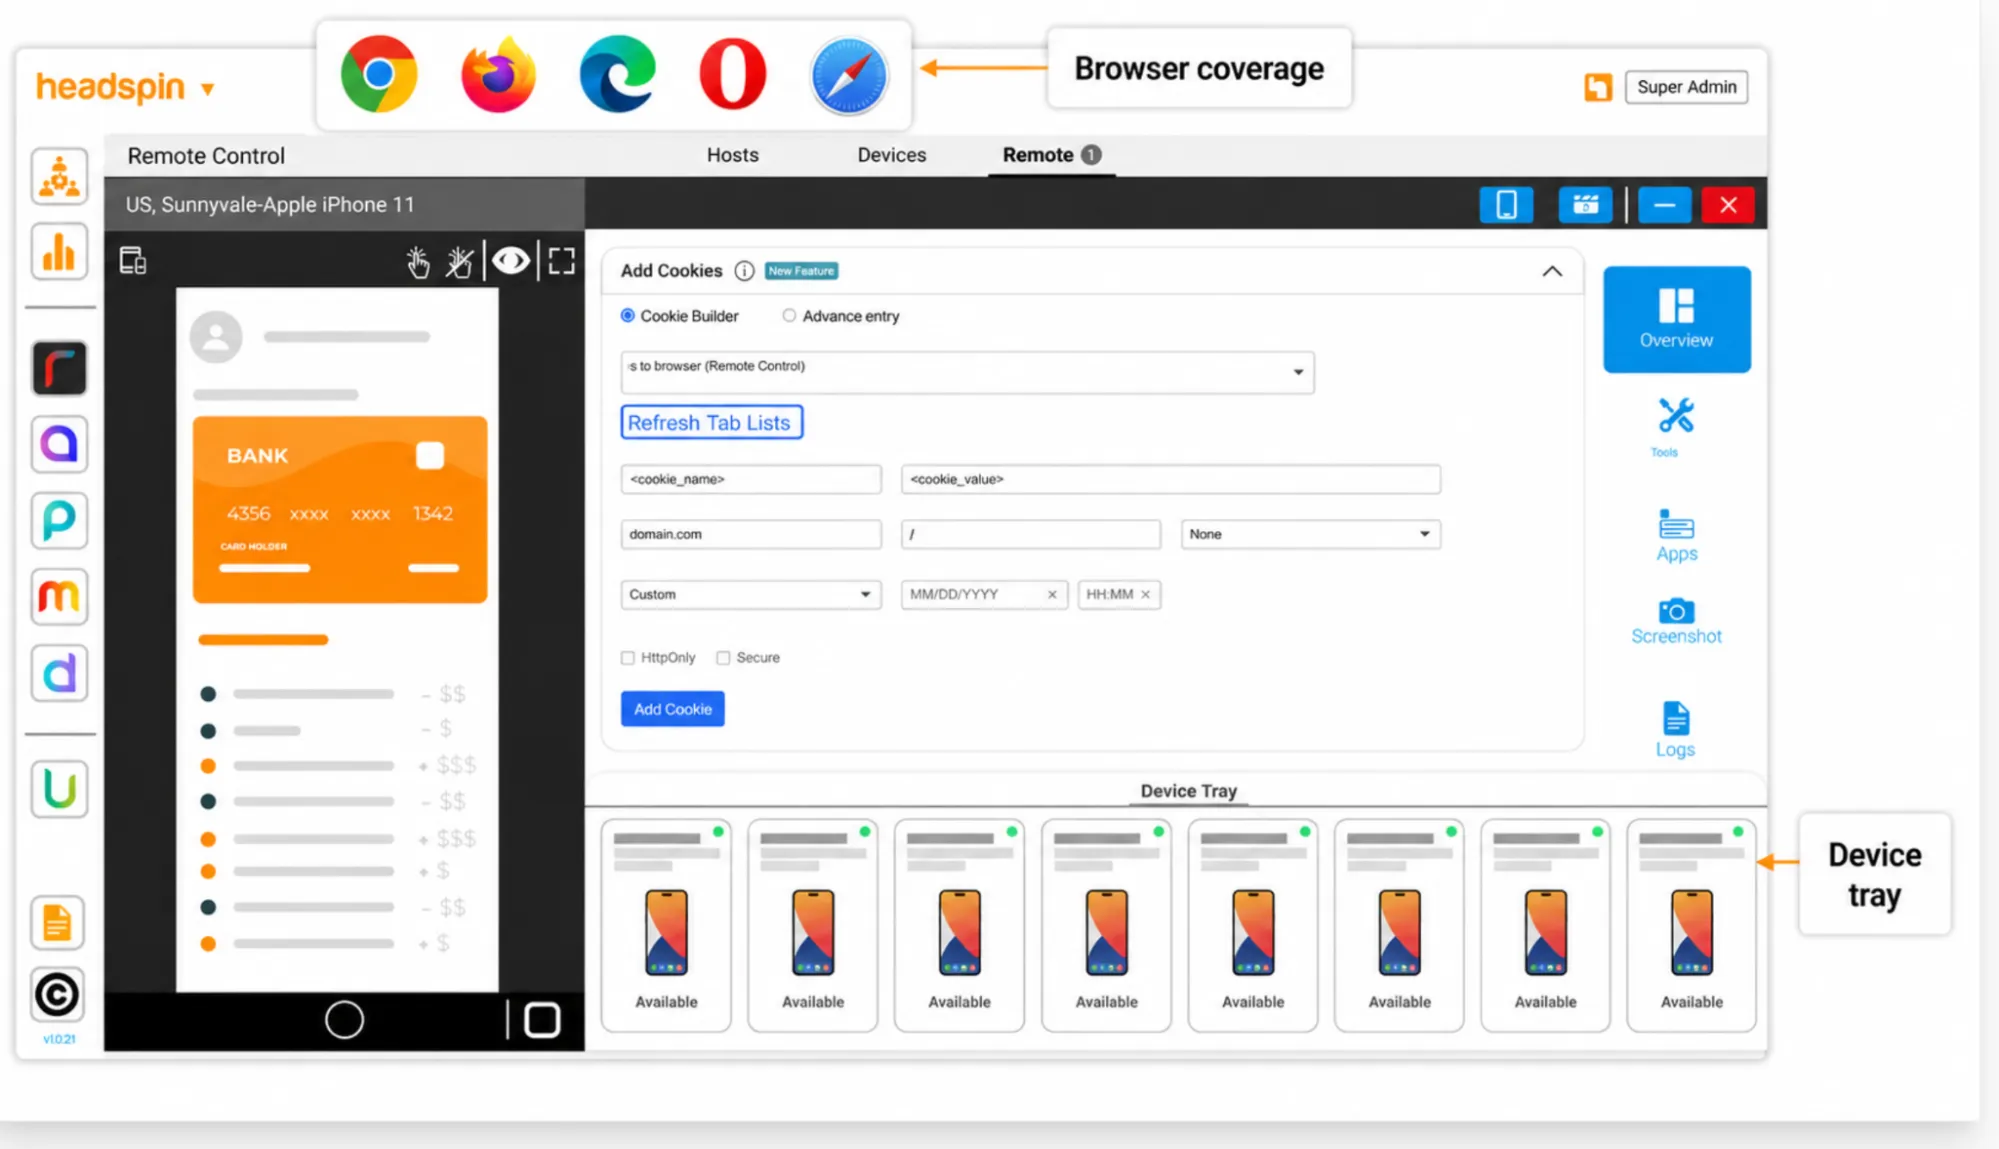Screen dimensions: 1999x1149
Task: Clear the MM/DD/YYYY date field
Action: tap(1052, 595)
